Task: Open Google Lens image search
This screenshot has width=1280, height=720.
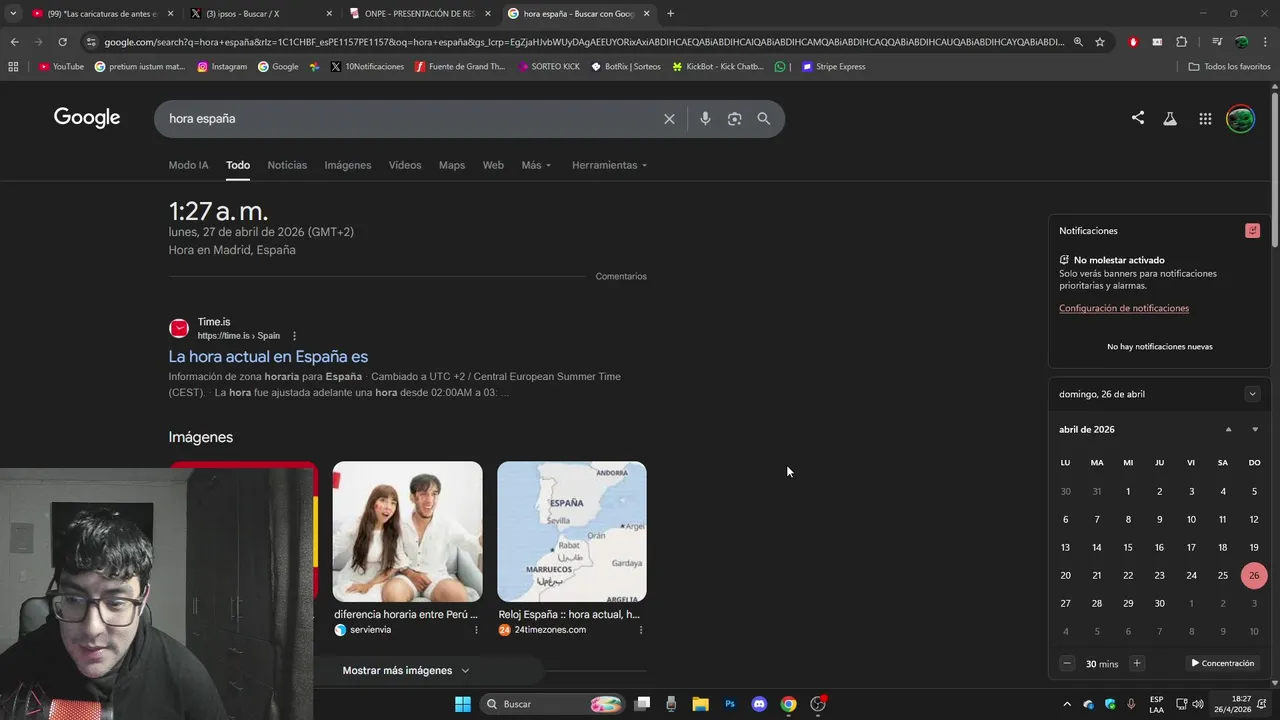Action: [734, 118]
